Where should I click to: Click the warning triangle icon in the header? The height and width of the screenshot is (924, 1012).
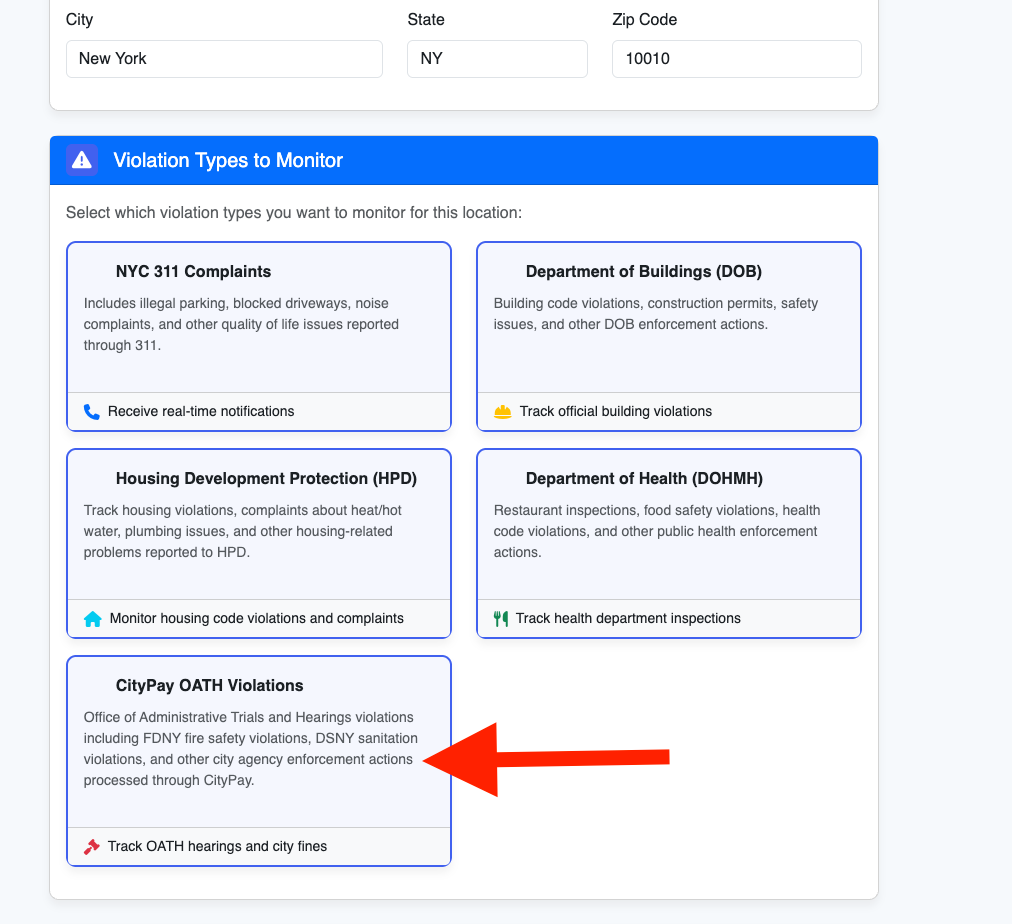coord(82,160)
